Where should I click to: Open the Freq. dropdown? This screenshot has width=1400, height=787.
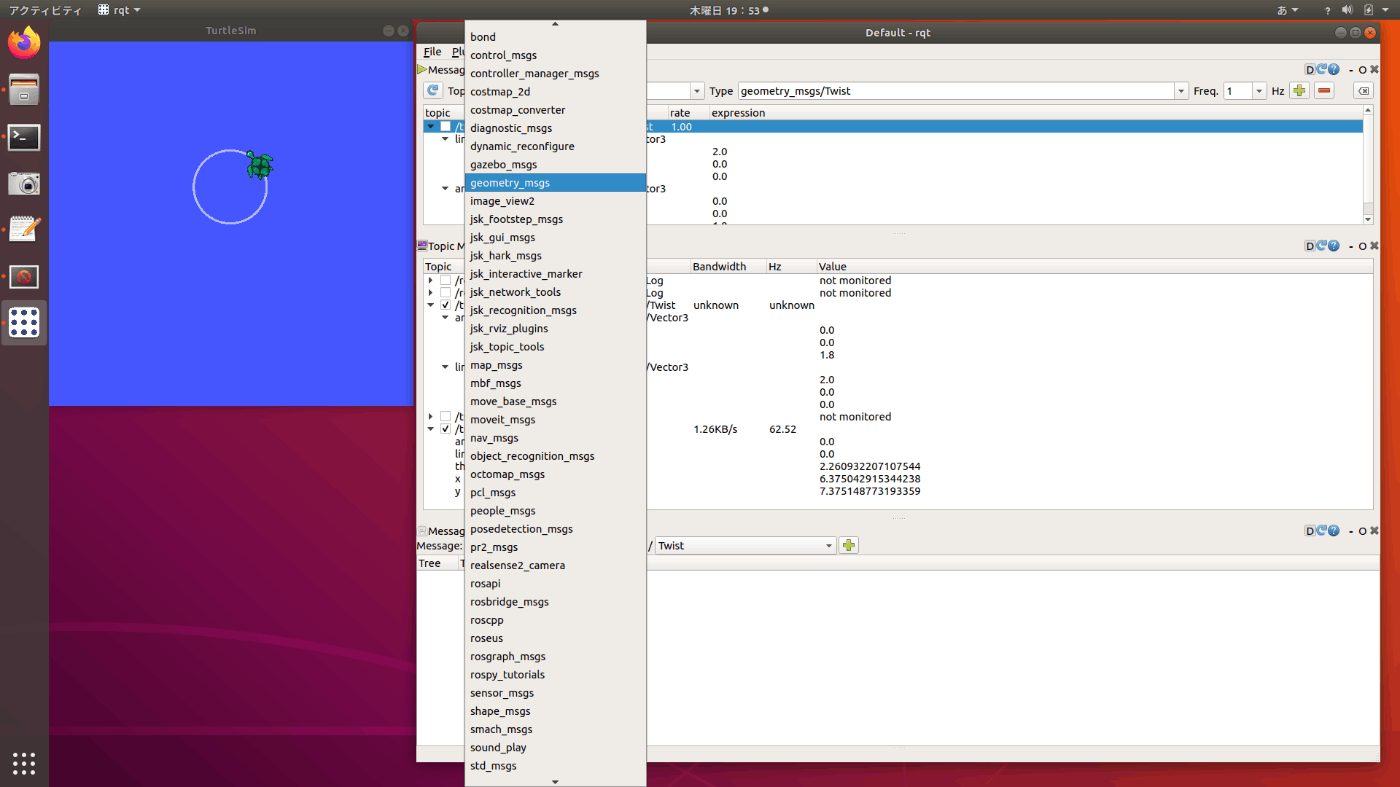coord(1258,91)
